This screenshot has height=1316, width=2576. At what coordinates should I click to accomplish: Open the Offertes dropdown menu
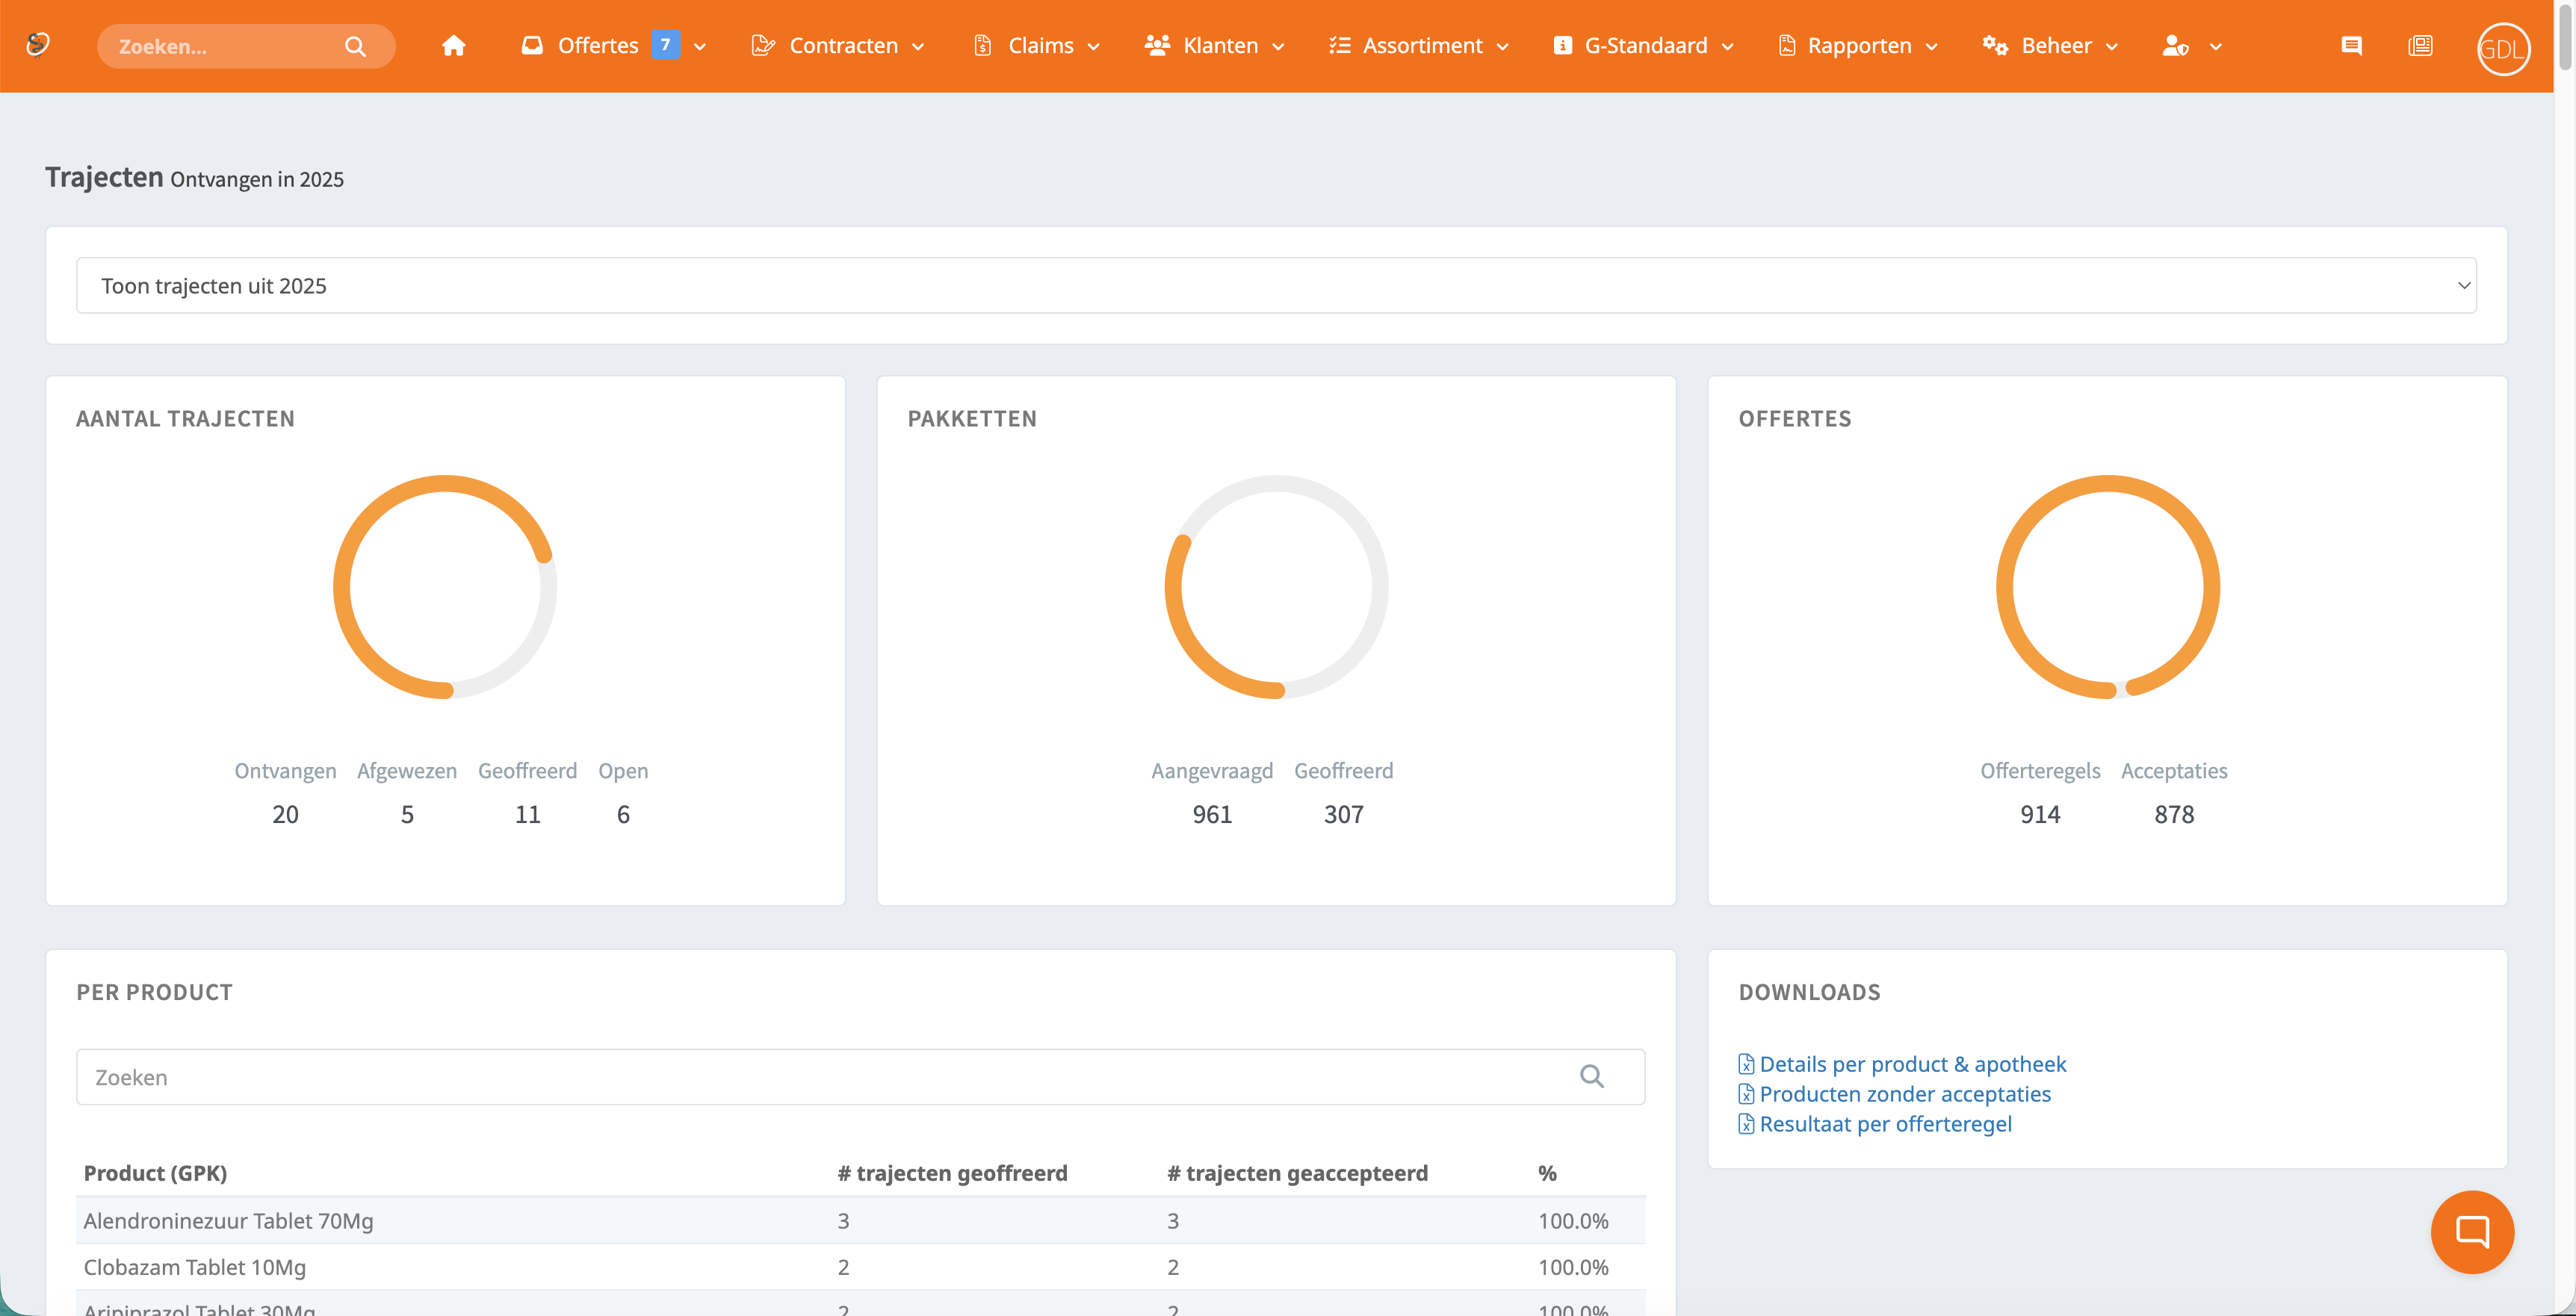[x=613, y=46]
